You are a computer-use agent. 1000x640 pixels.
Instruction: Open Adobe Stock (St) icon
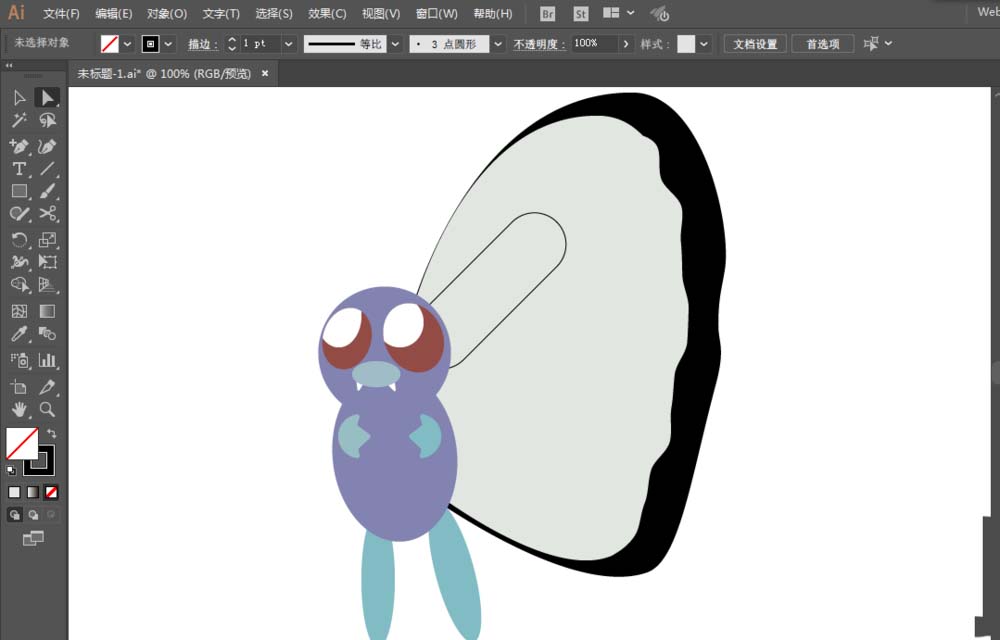580,13
